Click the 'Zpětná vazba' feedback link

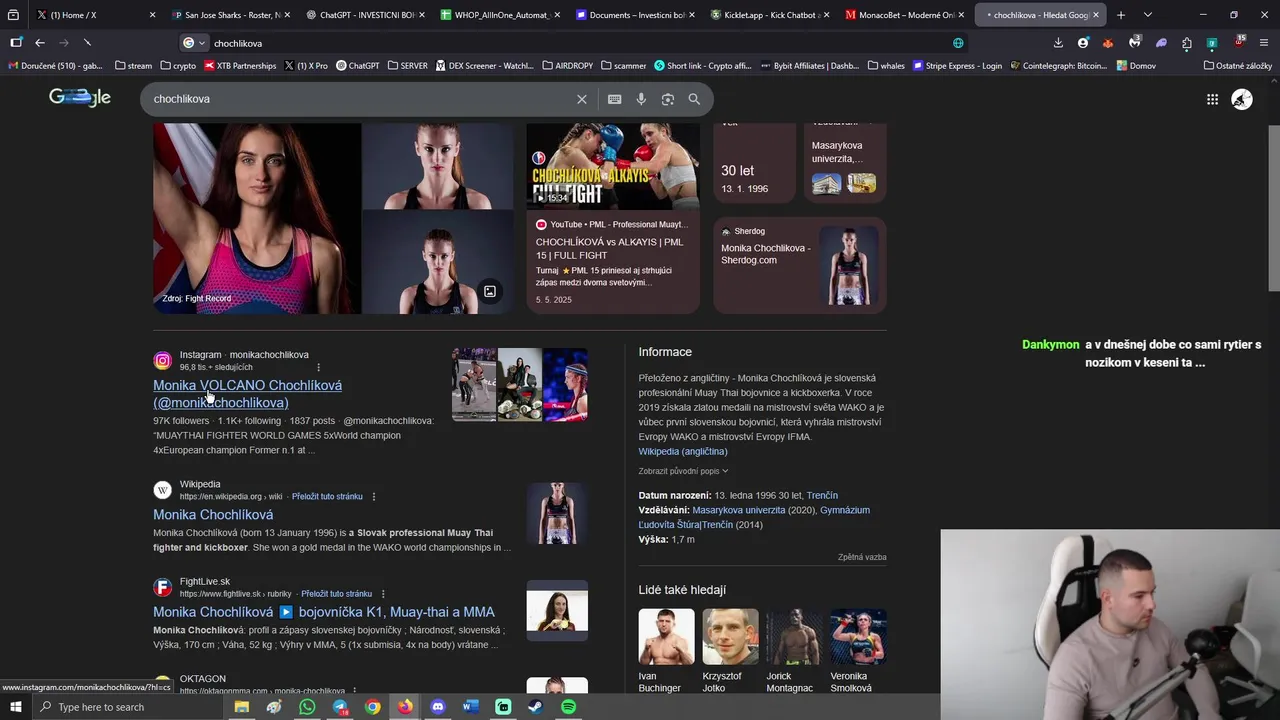pyautogui.click(x=862, y=557)
